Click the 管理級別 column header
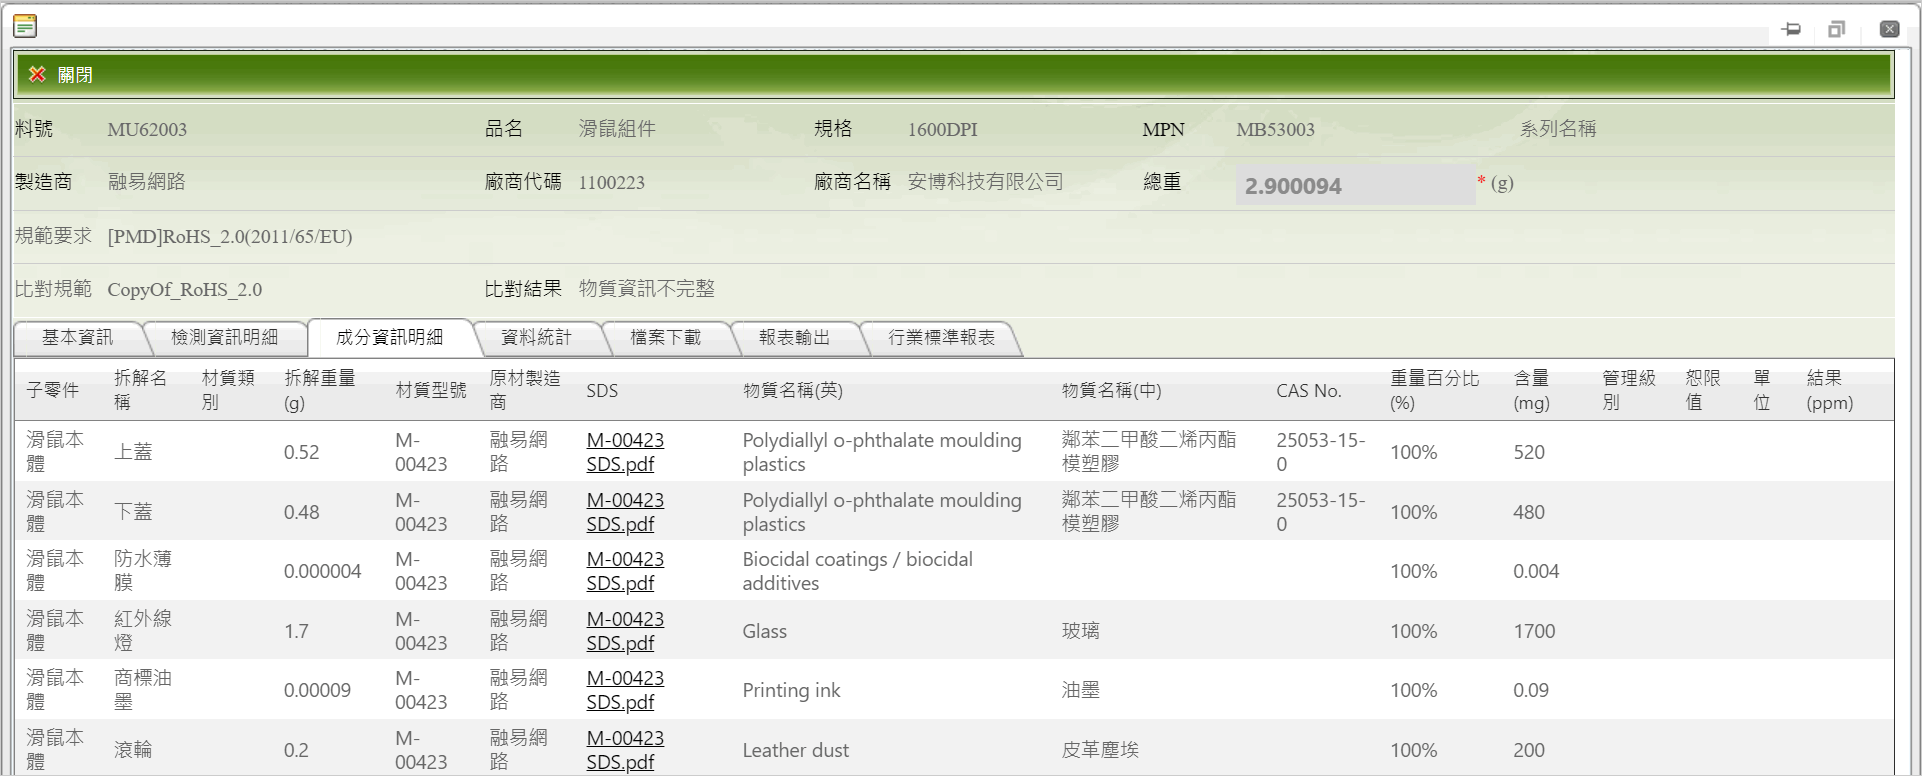The image size is (1922, 776). [x=1629, y=390]
